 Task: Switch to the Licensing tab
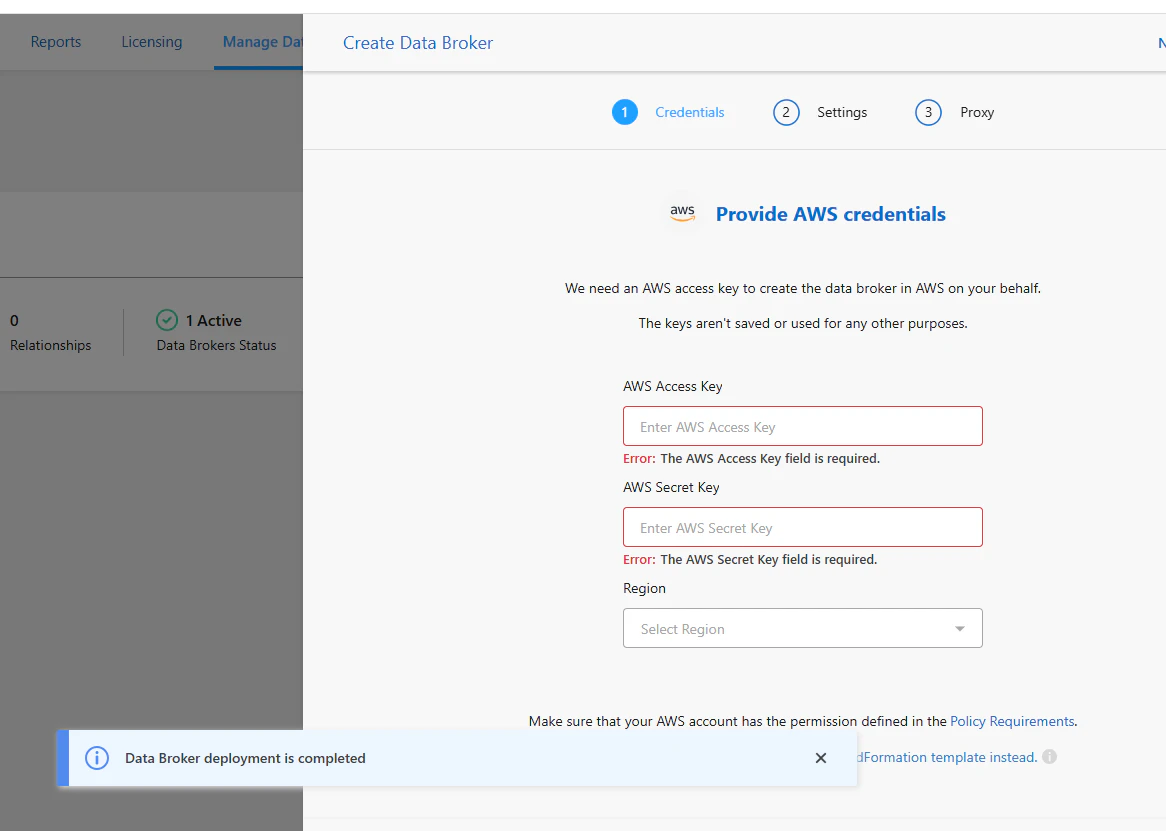(152, 42)
